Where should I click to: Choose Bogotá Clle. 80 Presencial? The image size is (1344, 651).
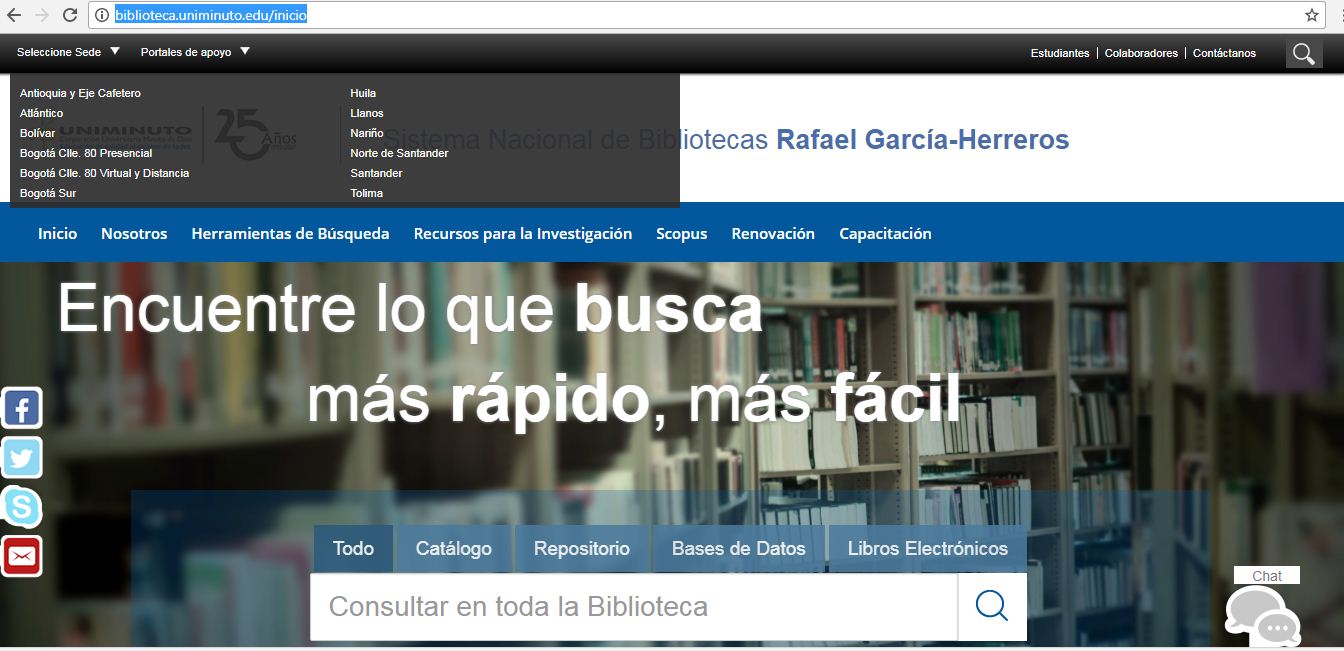tap(86, 153)
